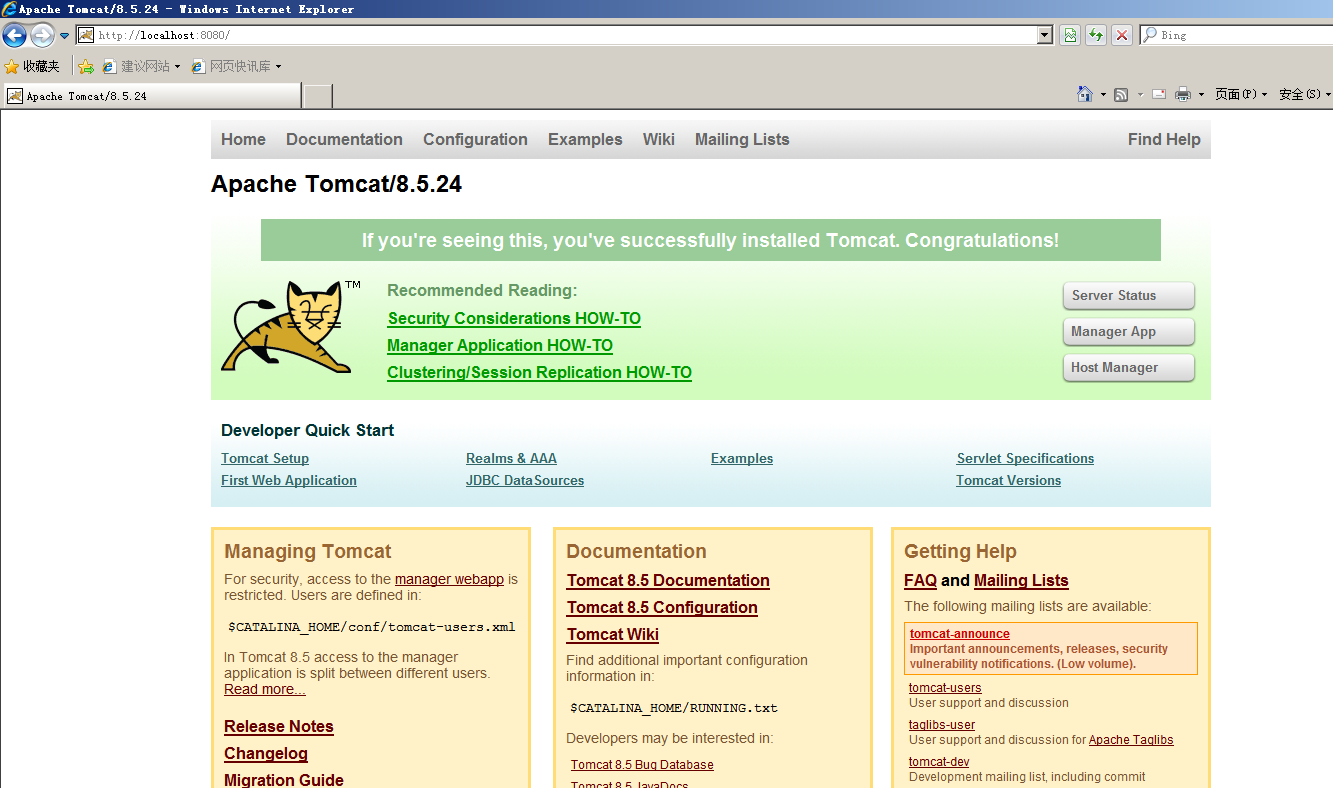Click the Server Status button
1333x788 pixels.
[1128, 295]
